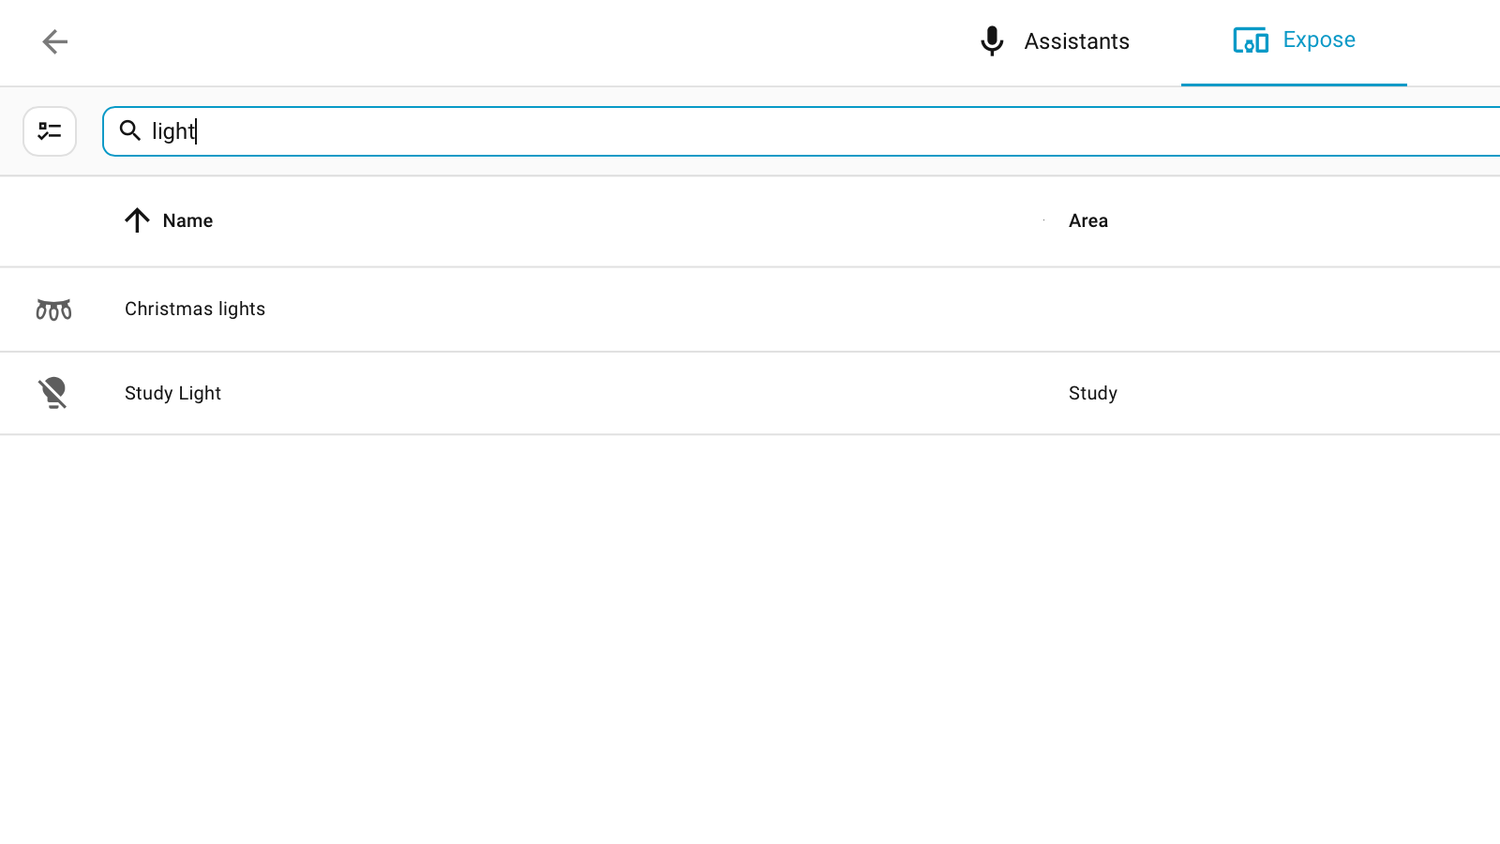Open the Expose tab
The width and height of the screenshot is (1500, 844).
tap(1294, 42)
